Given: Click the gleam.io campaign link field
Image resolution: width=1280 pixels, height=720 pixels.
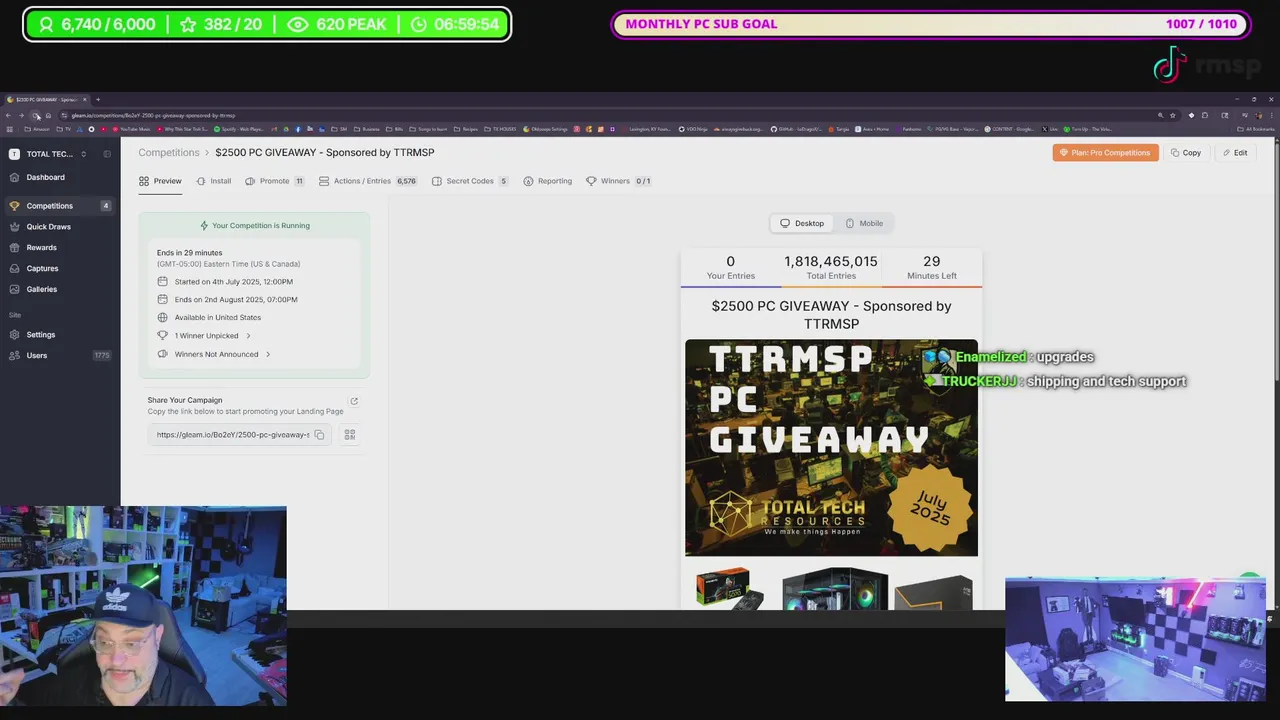Looking at the screenshot, I should [240, 435].
